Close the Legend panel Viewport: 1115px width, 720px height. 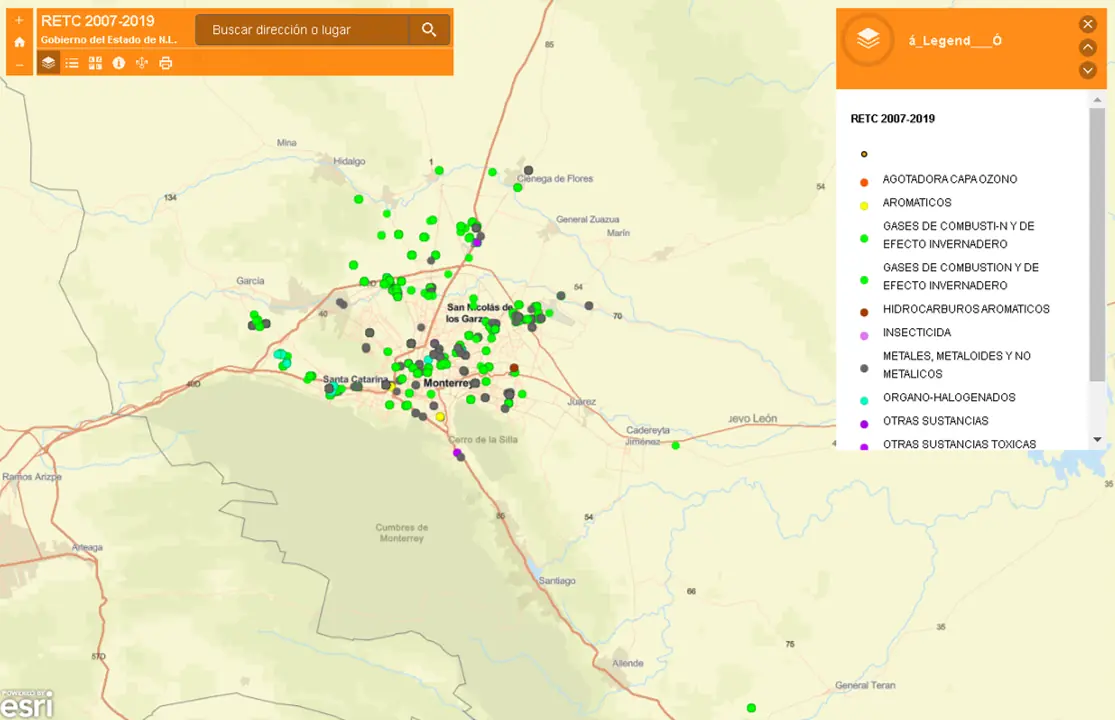click(1088, 24)
